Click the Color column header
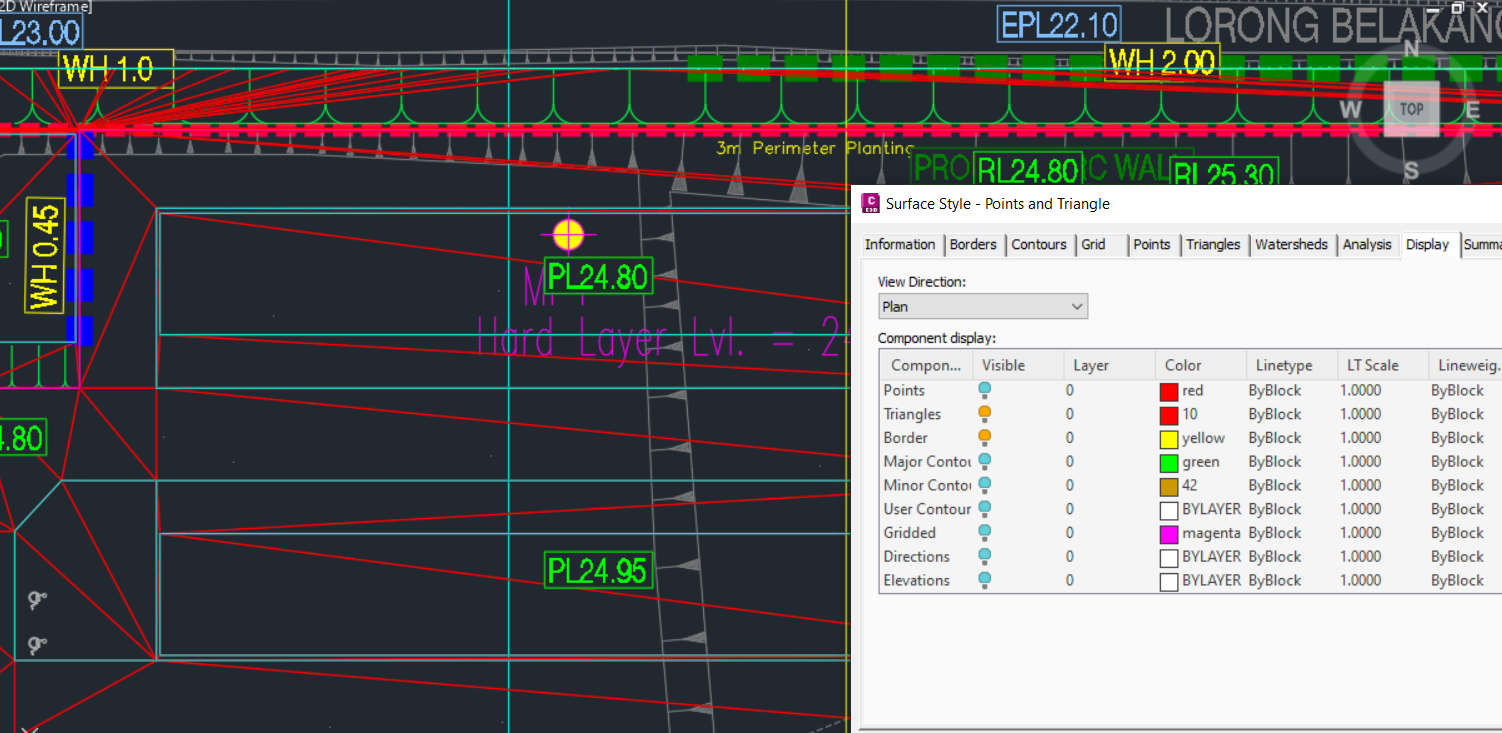The image size is (1502, 733). pos(1183,365)
